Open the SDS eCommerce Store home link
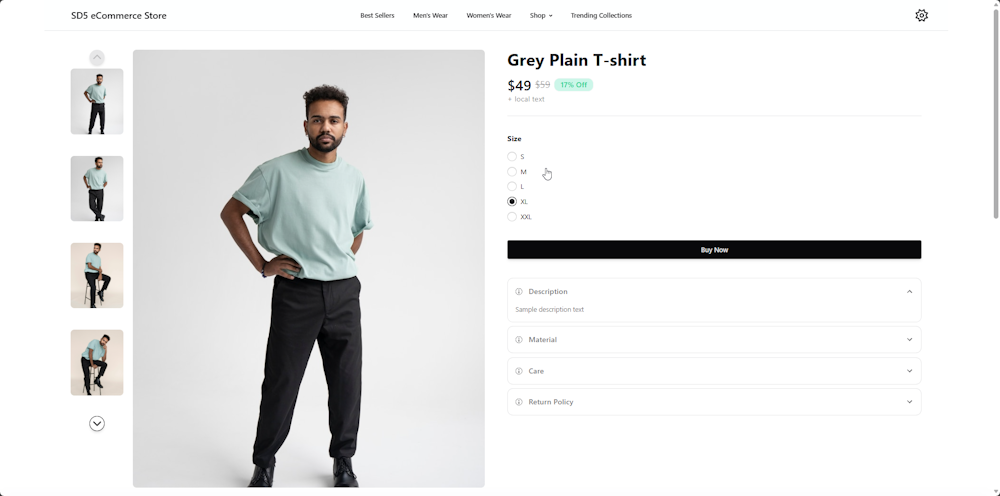Image resolution: width=1000 pixels, height=496 pixels. click(x=119, y=16)
